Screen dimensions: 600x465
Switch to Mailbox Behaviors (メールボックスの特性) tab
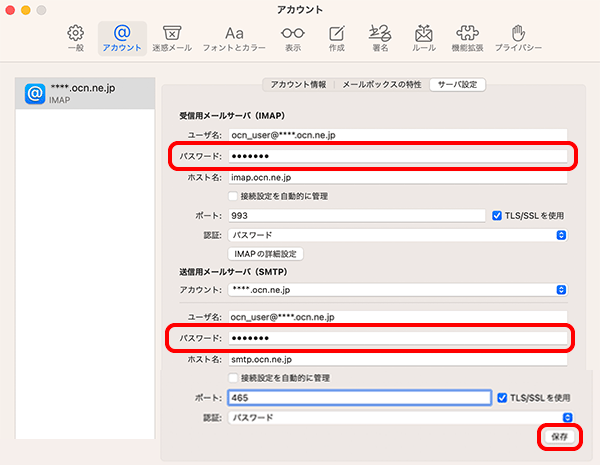(382, 84)
